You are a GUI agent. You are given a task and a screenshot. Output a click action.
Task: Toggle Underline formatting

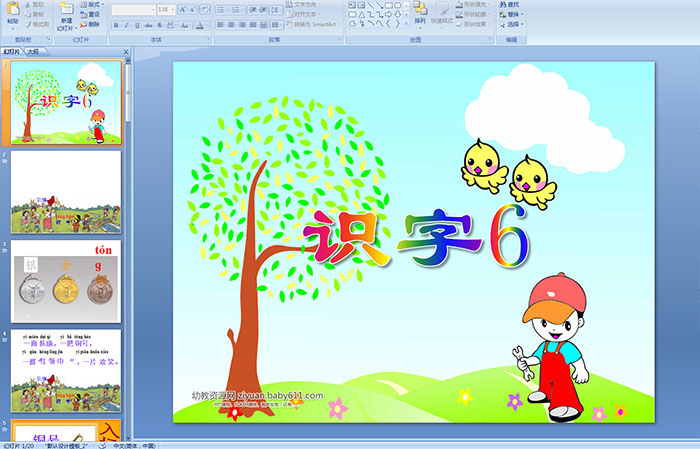pos(137,25)
